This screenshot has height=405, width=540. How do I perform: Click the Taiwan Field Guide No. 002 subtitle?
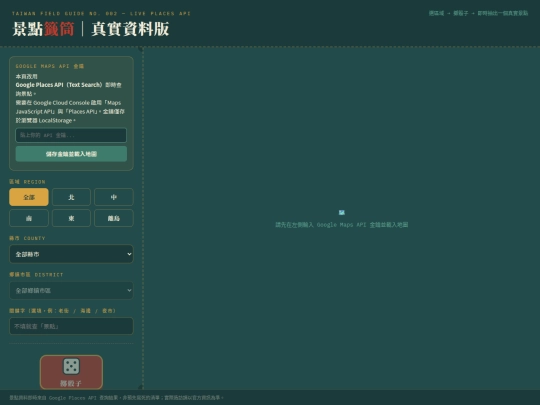(x=101, y=13)
